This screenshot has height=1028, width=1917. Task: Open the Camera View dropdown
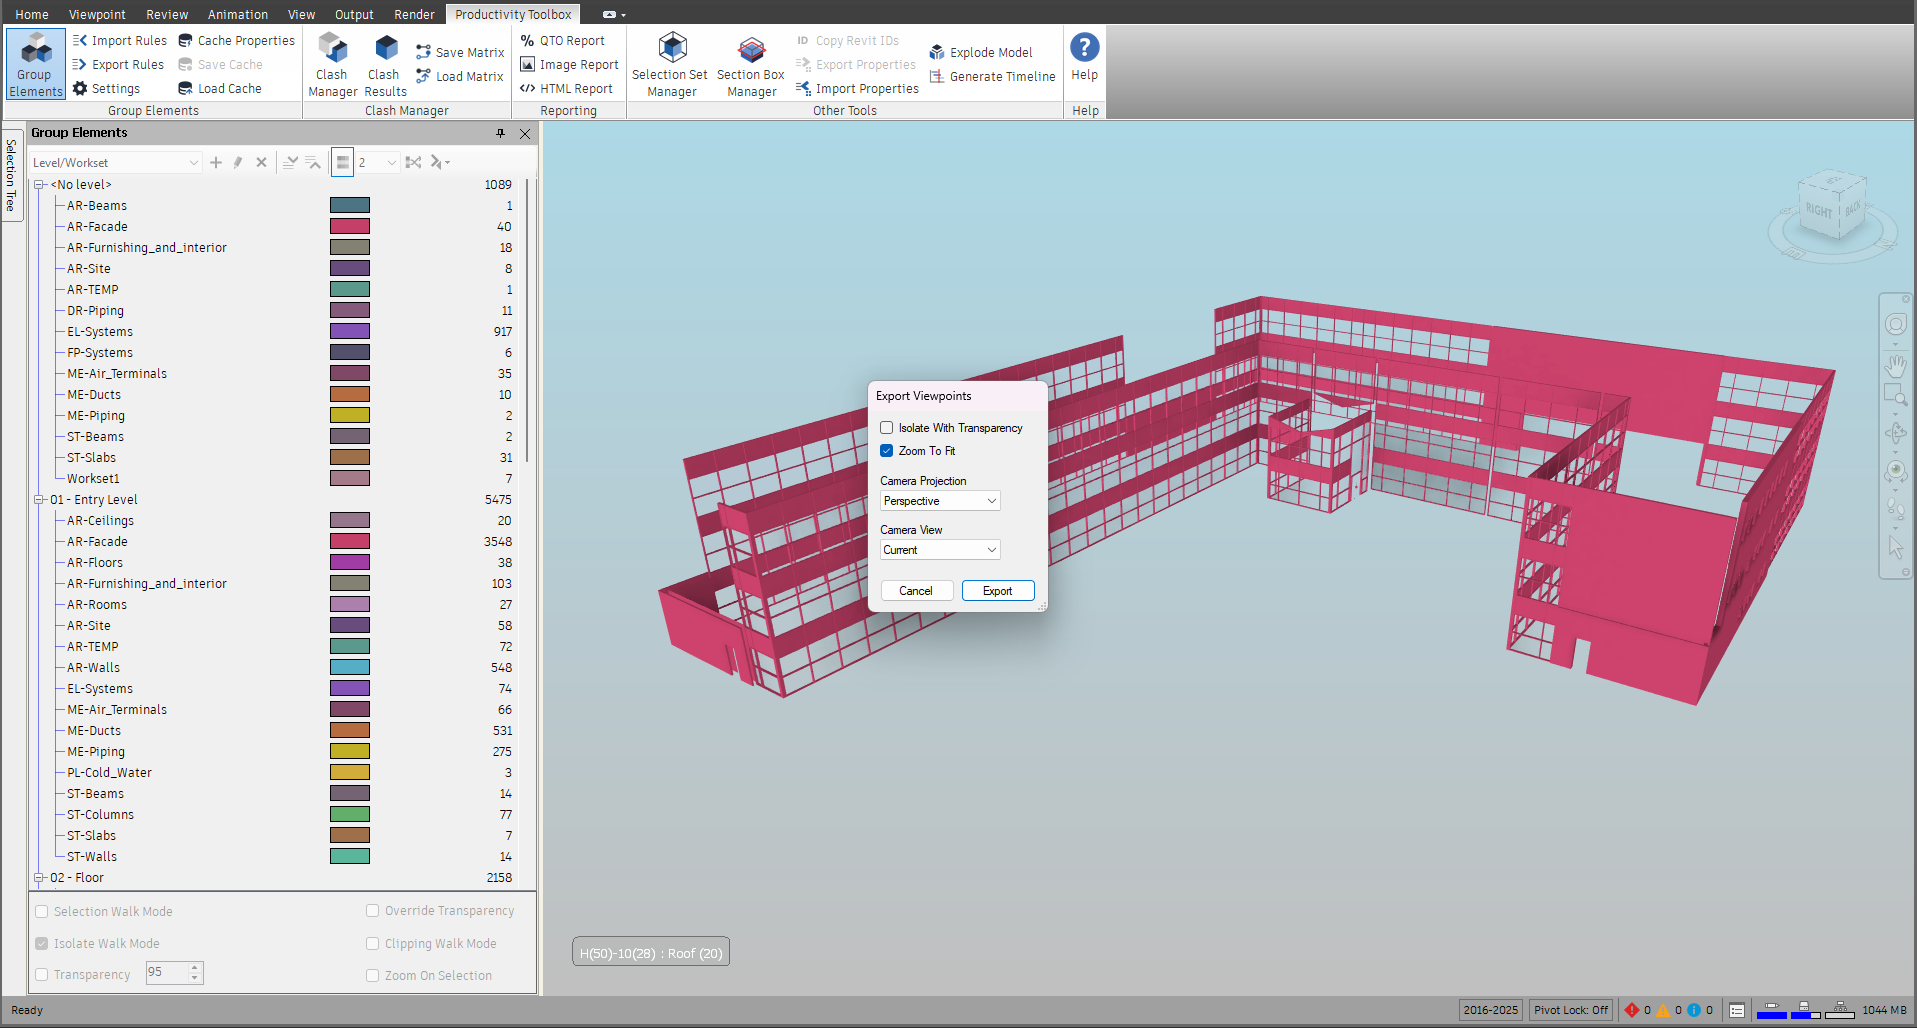940,550
